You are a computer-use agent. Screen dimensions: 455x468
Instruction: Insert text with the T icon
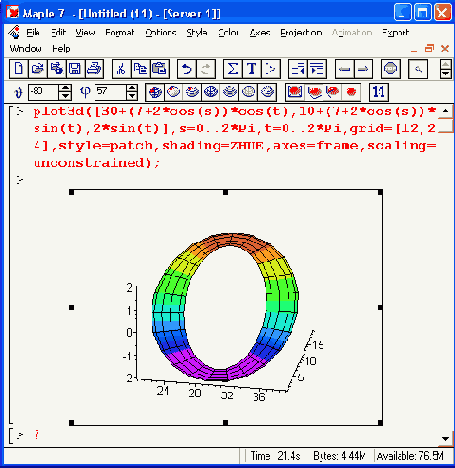252,69
